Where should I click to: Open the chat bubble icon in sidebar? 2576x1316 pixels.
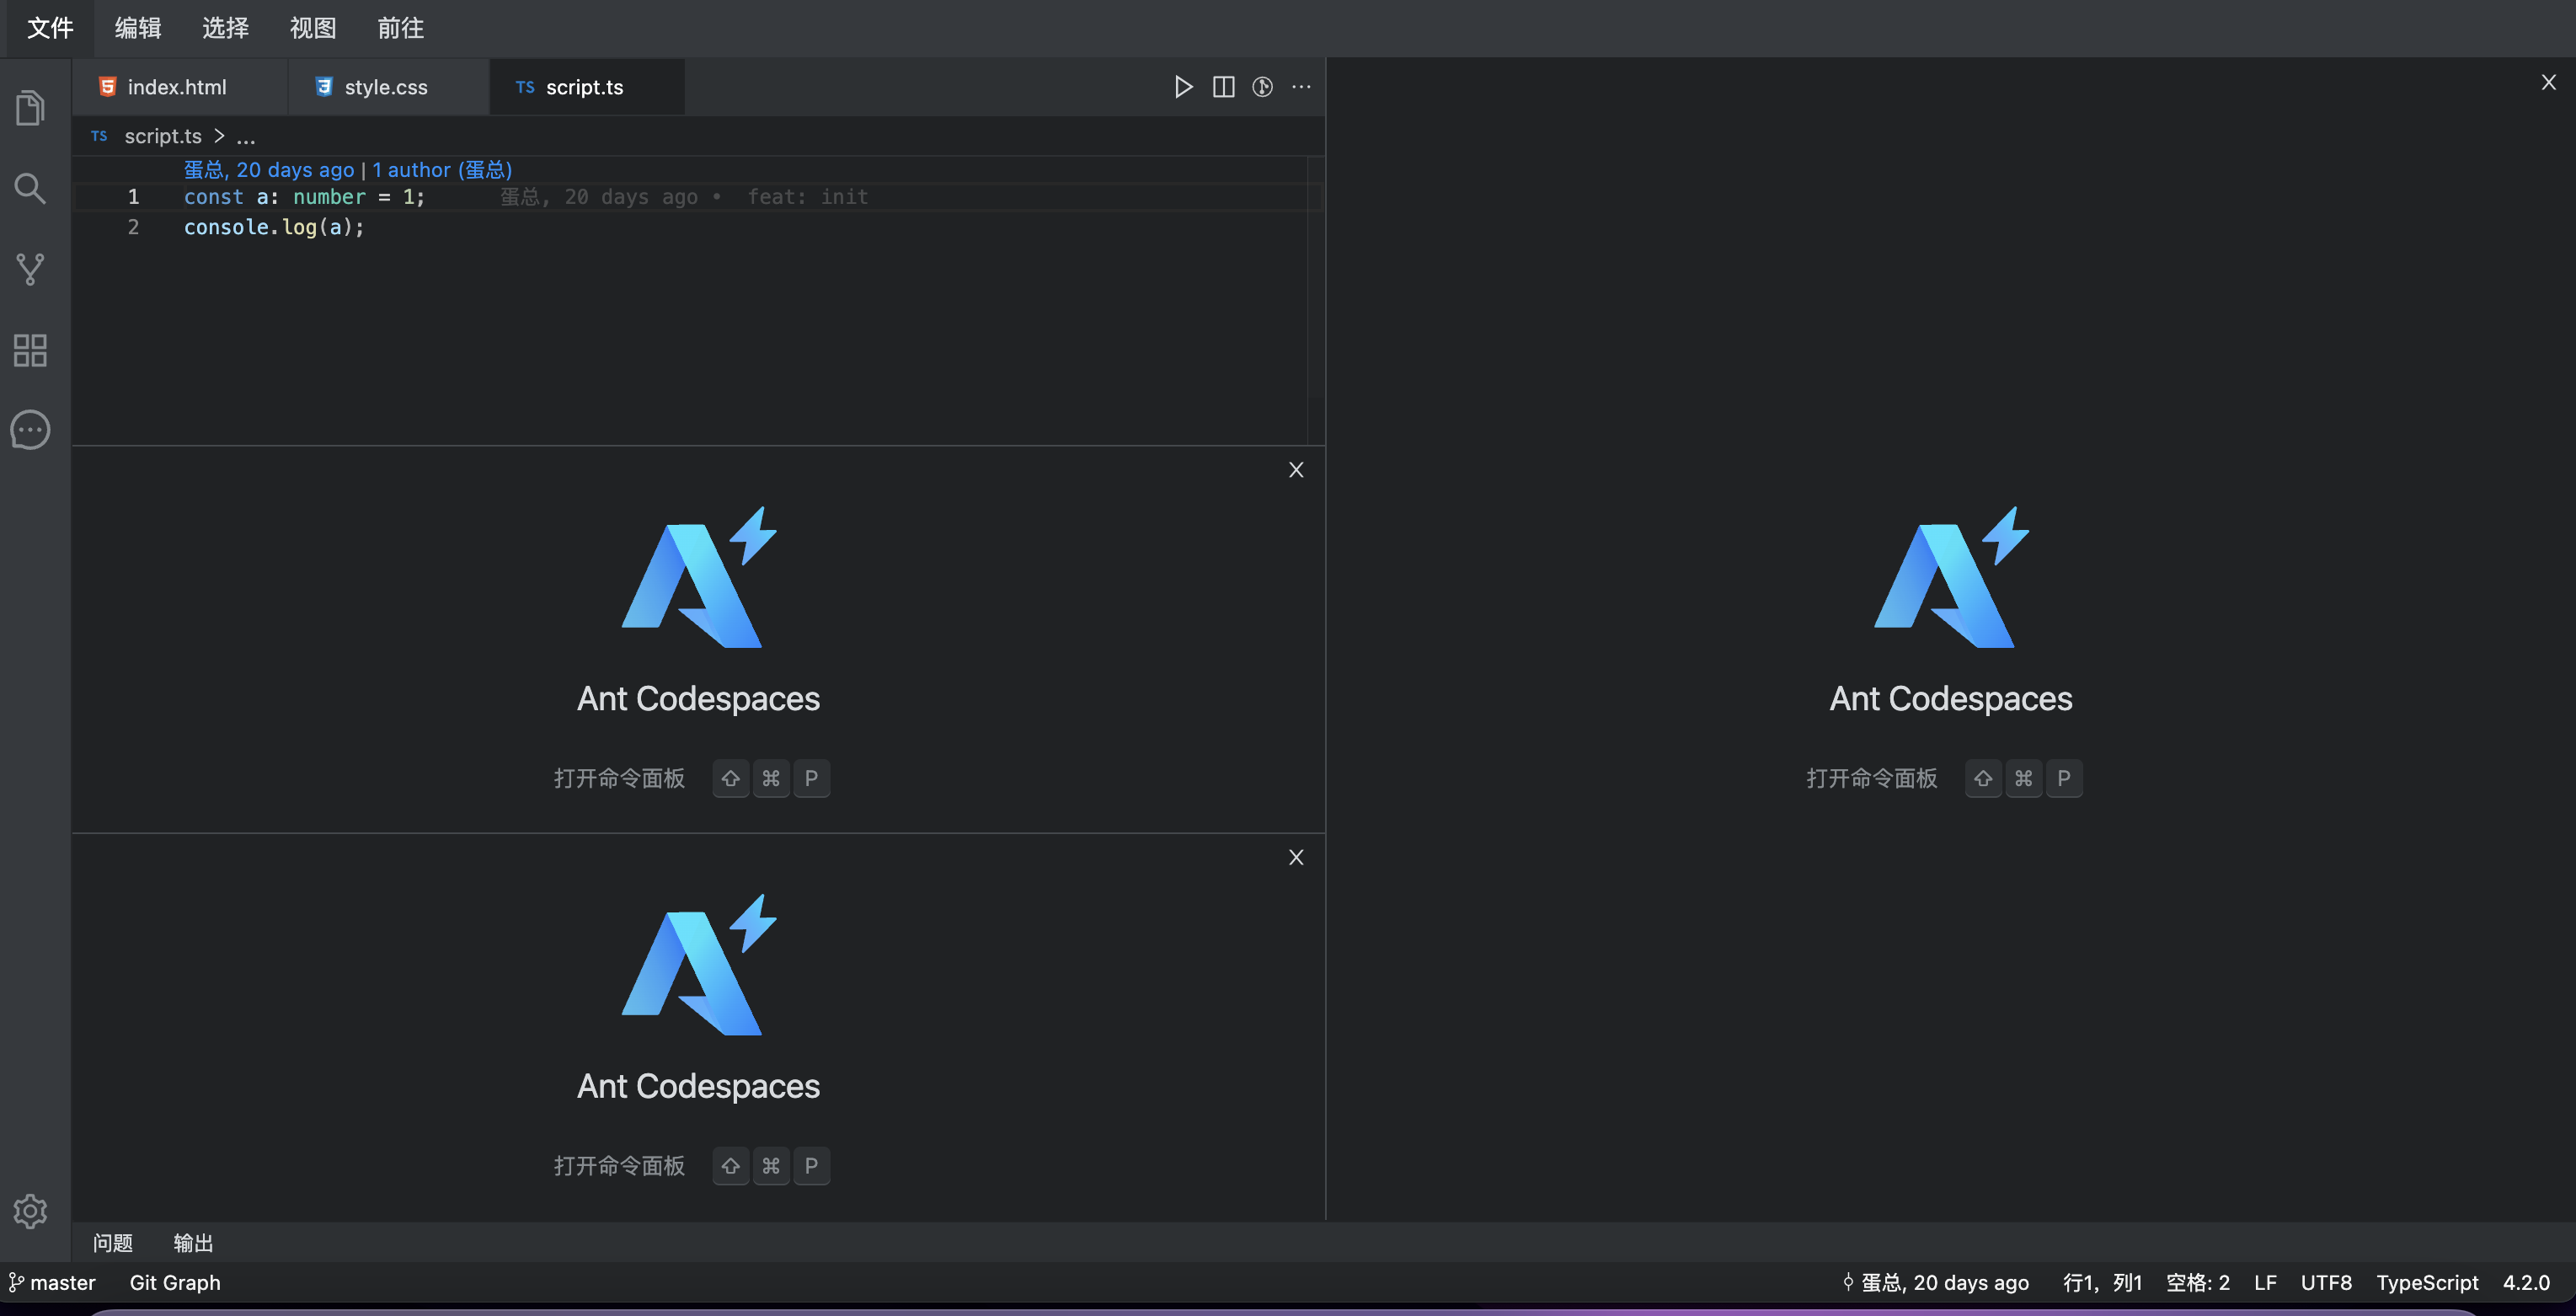pyautogui.click(x=30, y=430)
